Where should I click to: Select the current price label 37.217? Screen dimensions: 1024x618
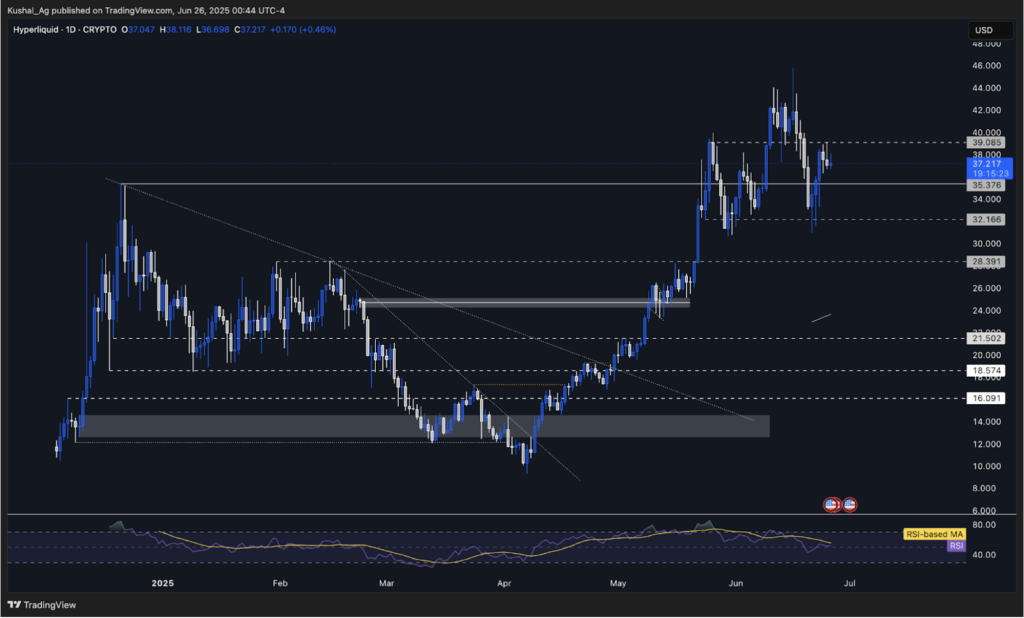989,169
